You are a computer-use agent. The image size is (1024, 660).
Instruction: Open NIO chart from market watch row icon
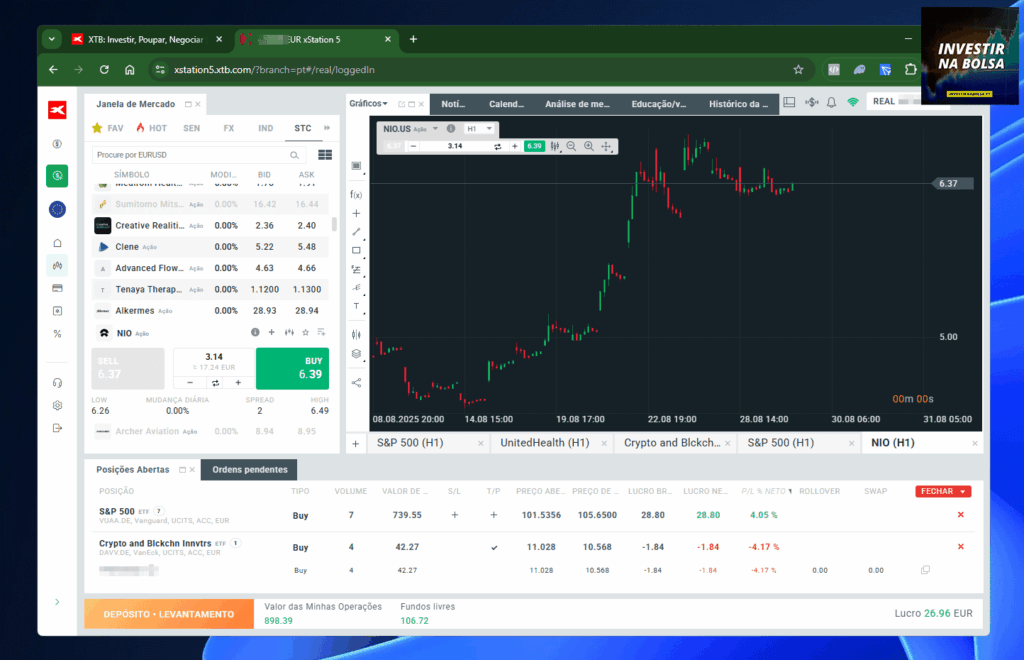click(289, 332)
